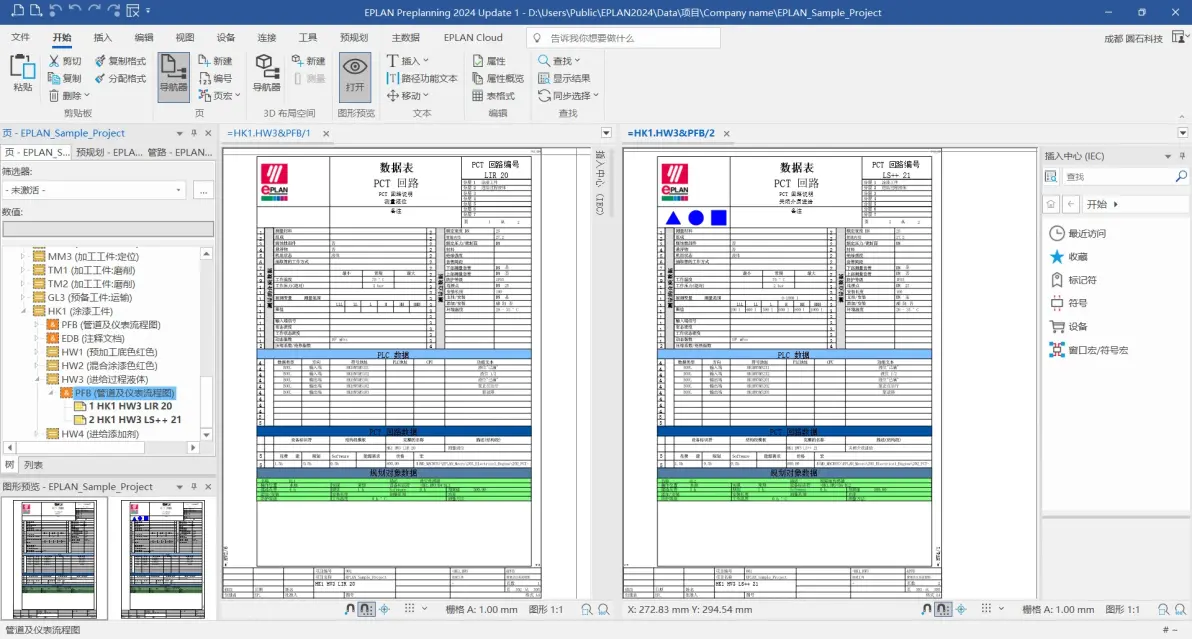Switch to =HK1.HW3&PFB/1 document tab
The image size is (1192, 639).
click(269, 133)
